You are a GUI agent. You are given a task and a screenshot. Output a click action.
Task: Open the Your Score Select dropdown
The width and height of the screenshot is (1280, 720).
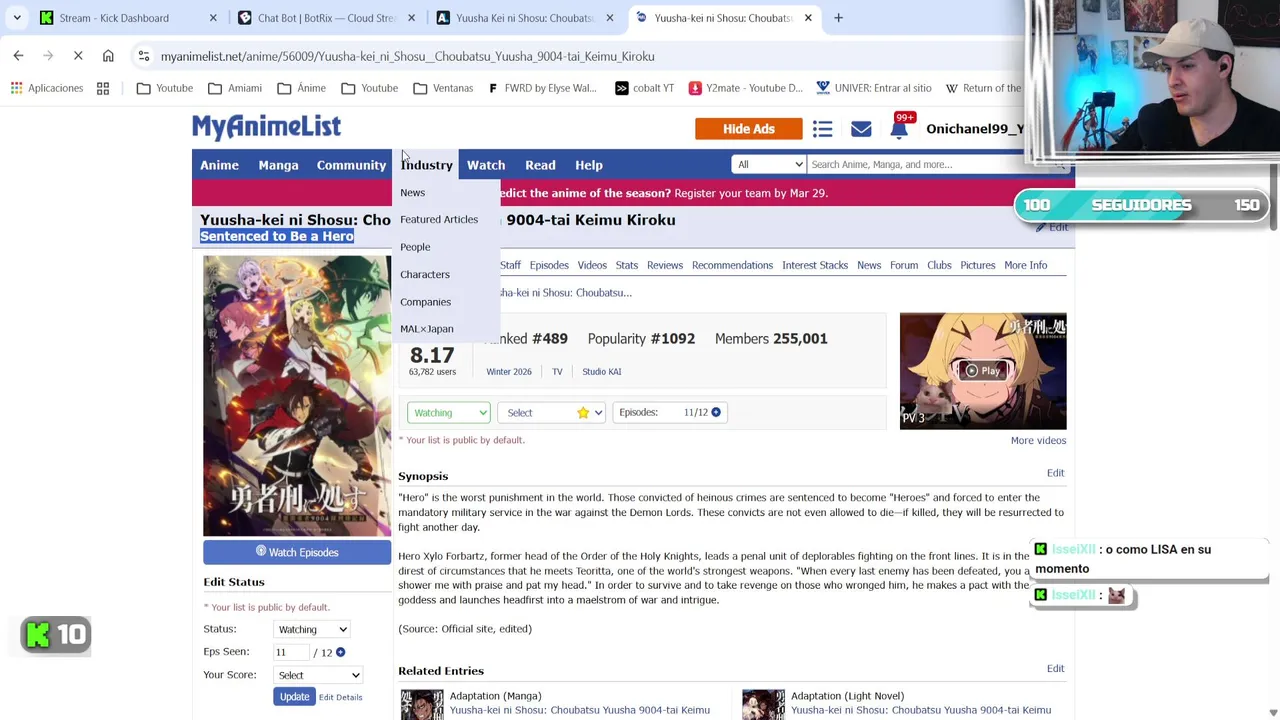pos(318,675)
